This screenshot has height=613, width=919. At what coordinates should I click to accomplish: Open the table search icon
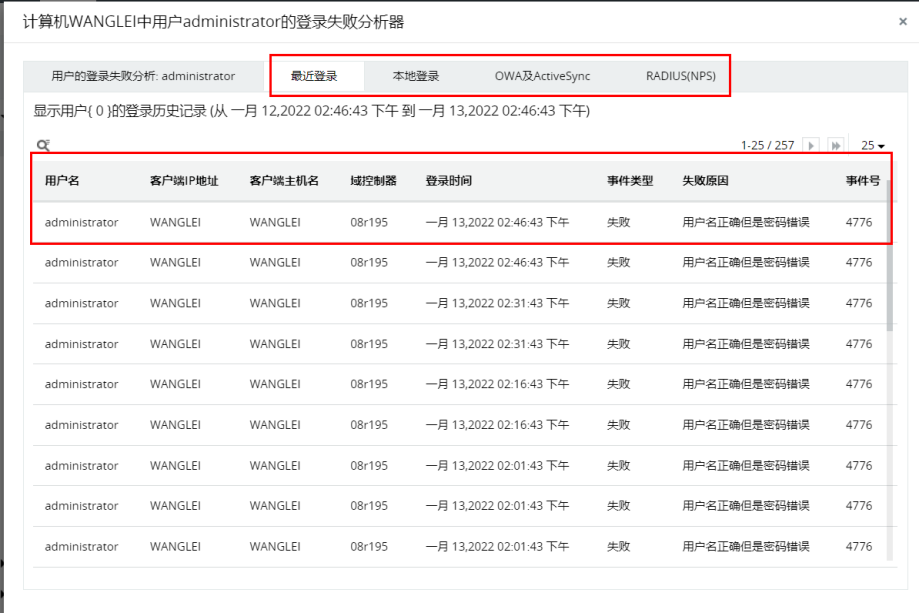point(43,145)
